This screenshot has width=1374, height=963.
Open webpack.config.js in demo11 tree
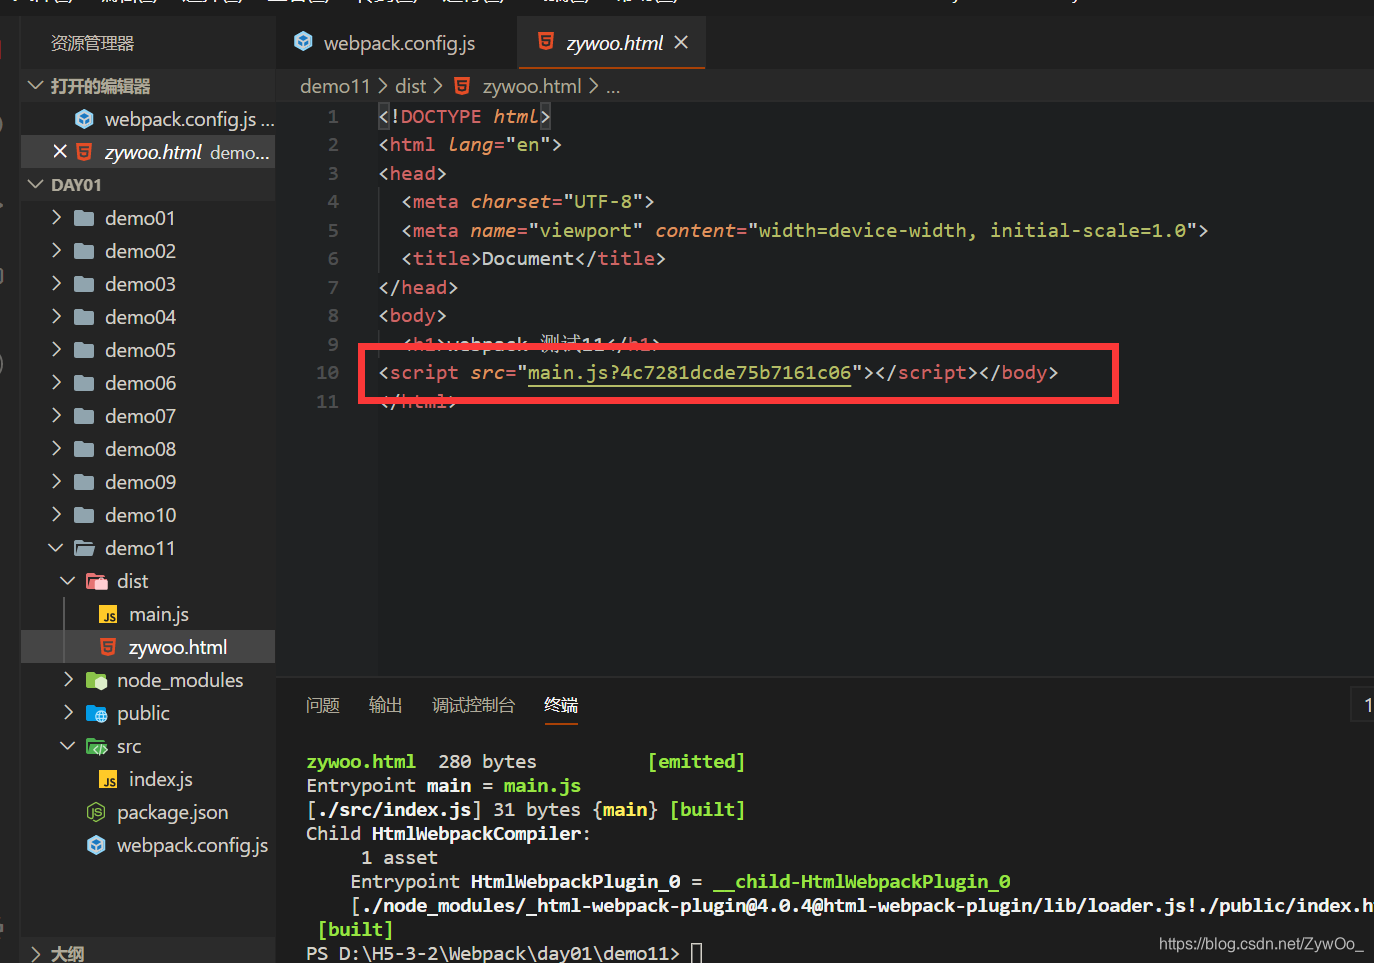(x=148, y=845)
